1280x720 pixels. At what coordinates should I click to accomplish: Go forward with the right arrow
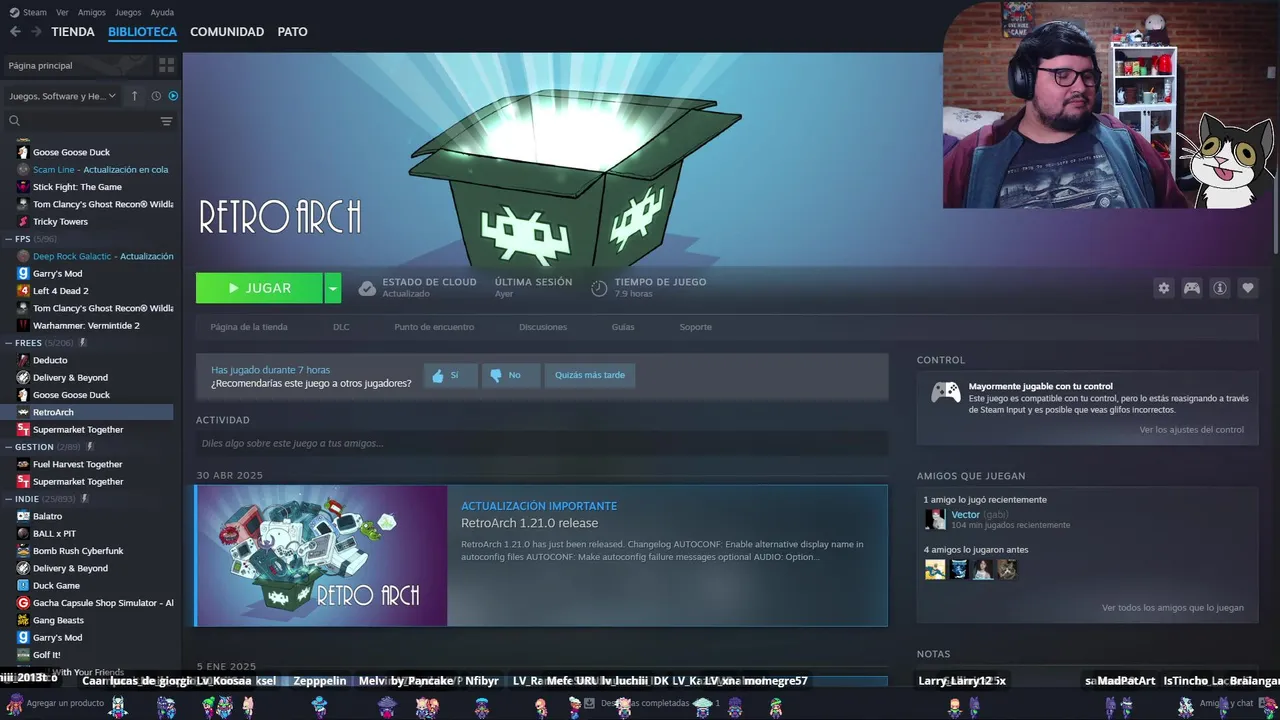click(x=36, y=32)
